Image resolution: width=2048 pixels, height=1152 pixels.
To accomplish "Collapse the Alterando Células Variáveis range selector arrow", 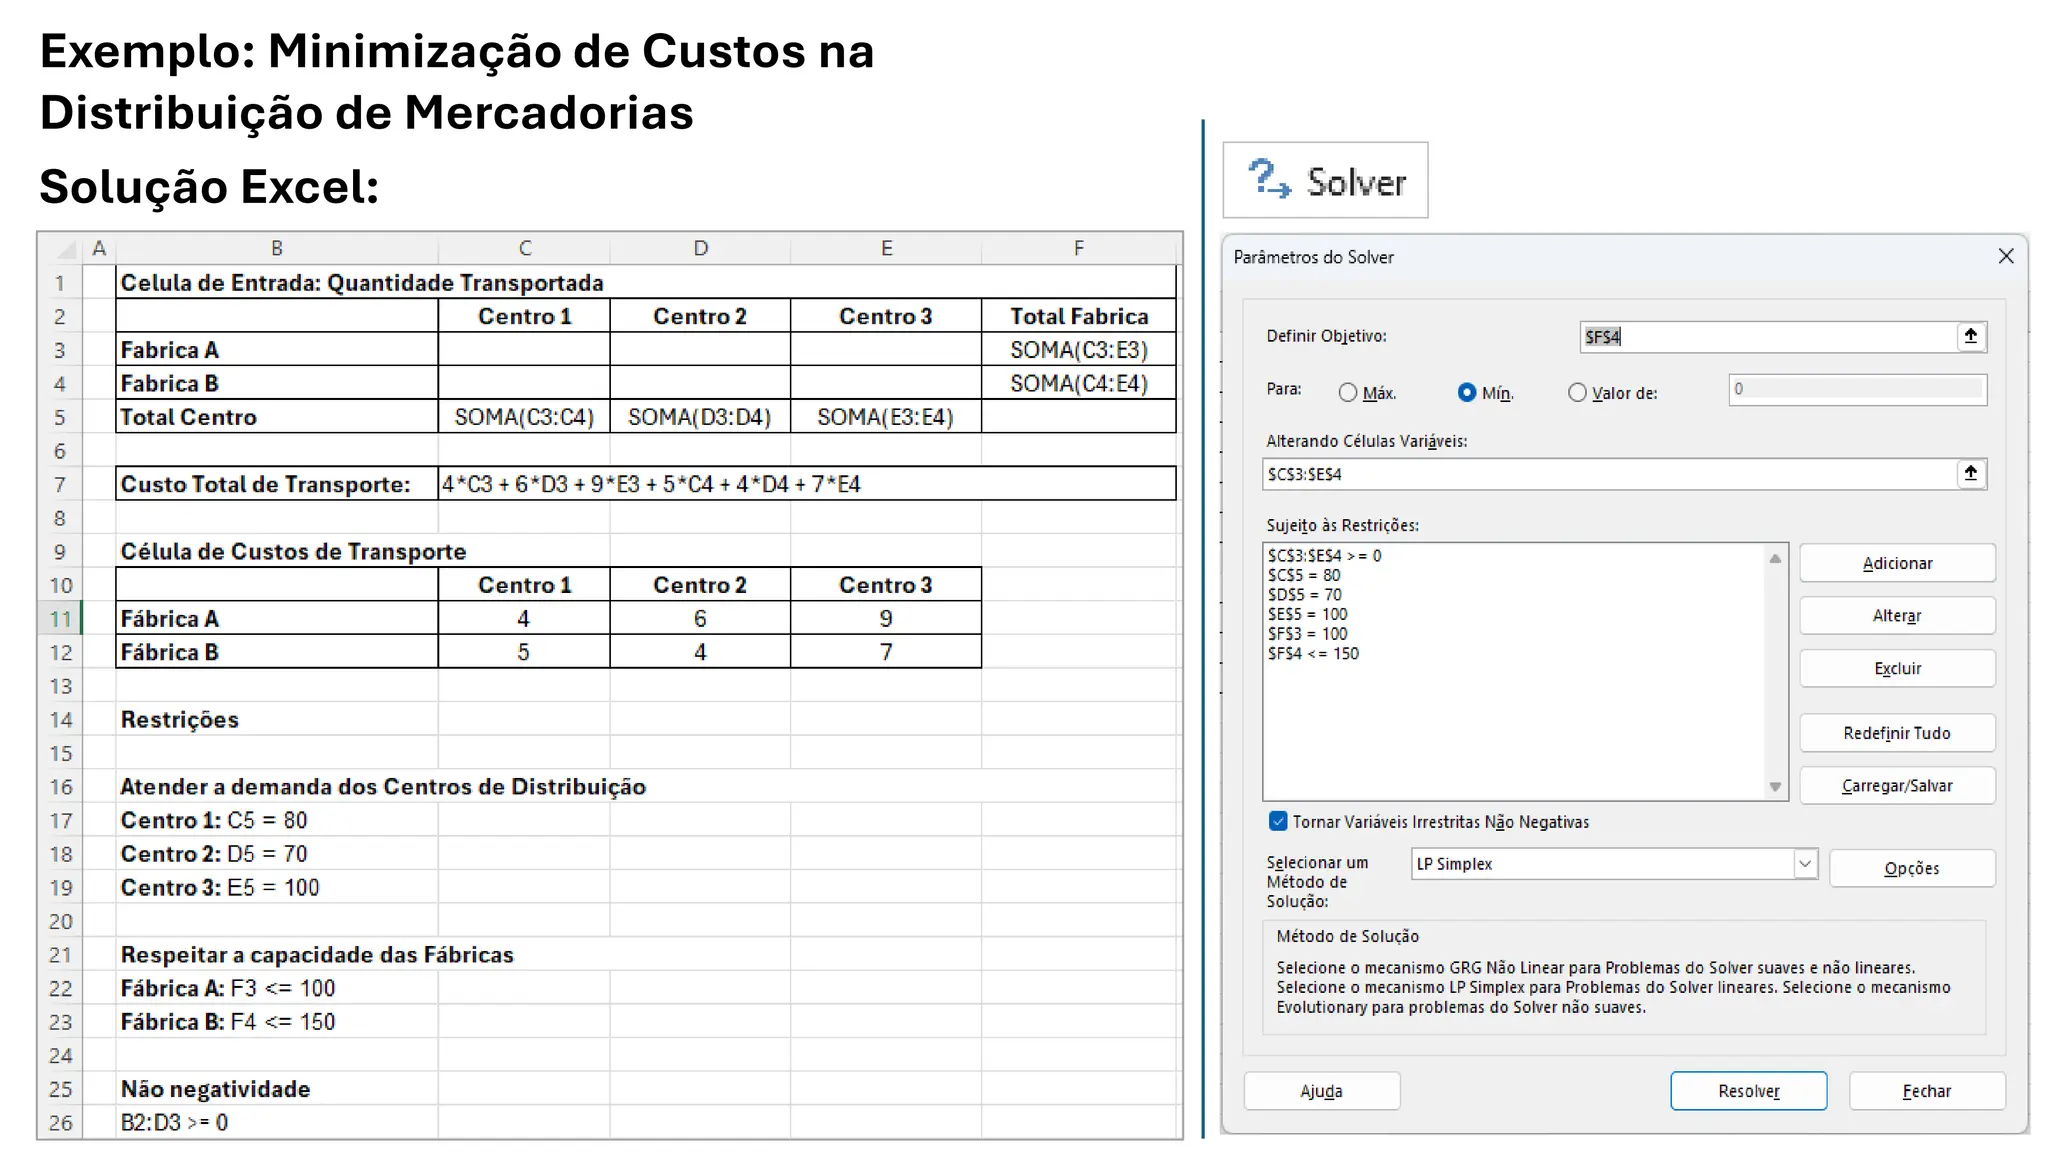I will pos(1971,474).
